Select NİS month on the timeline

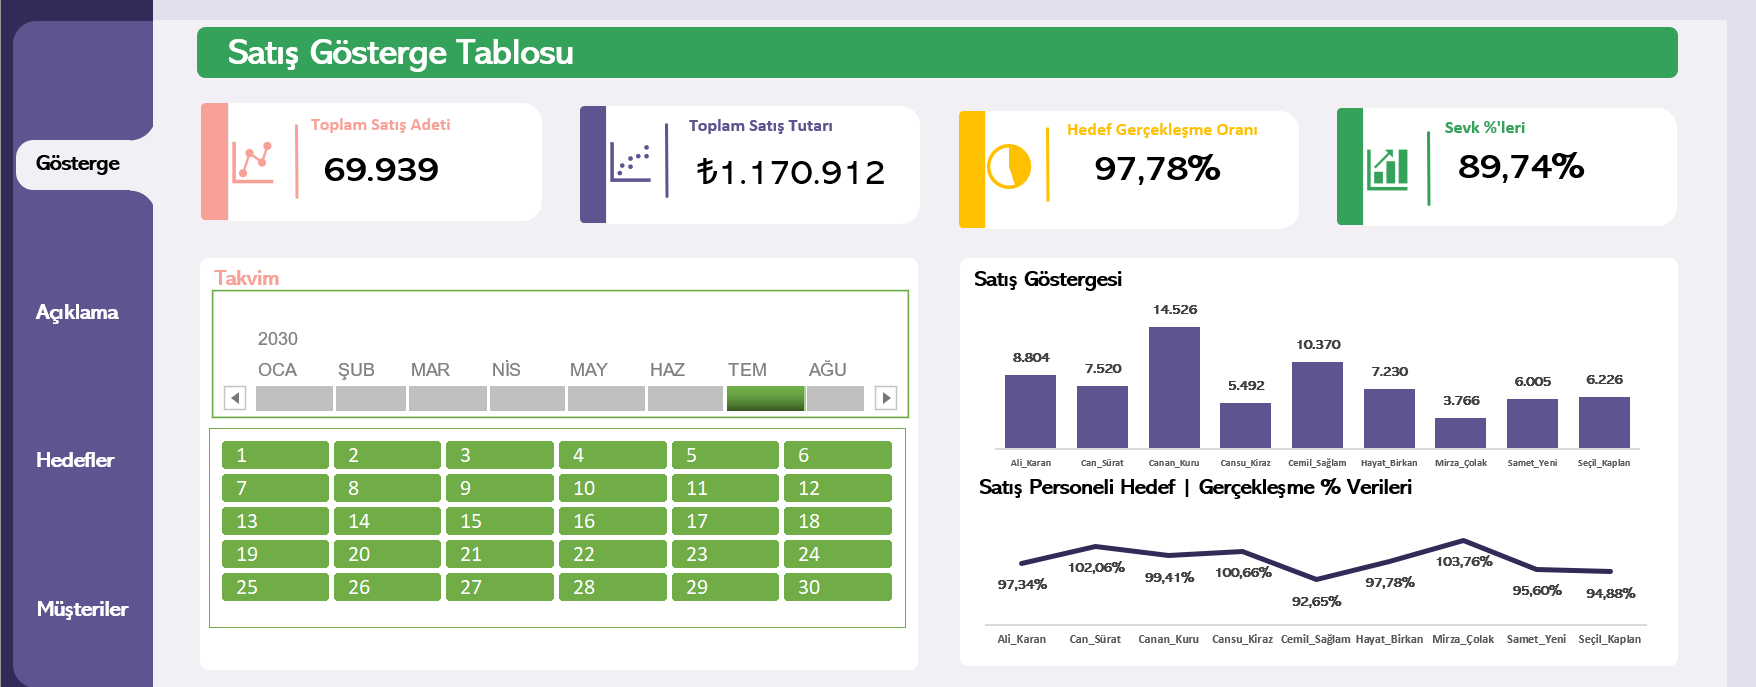pyautogui.click(x=527, y=398)
